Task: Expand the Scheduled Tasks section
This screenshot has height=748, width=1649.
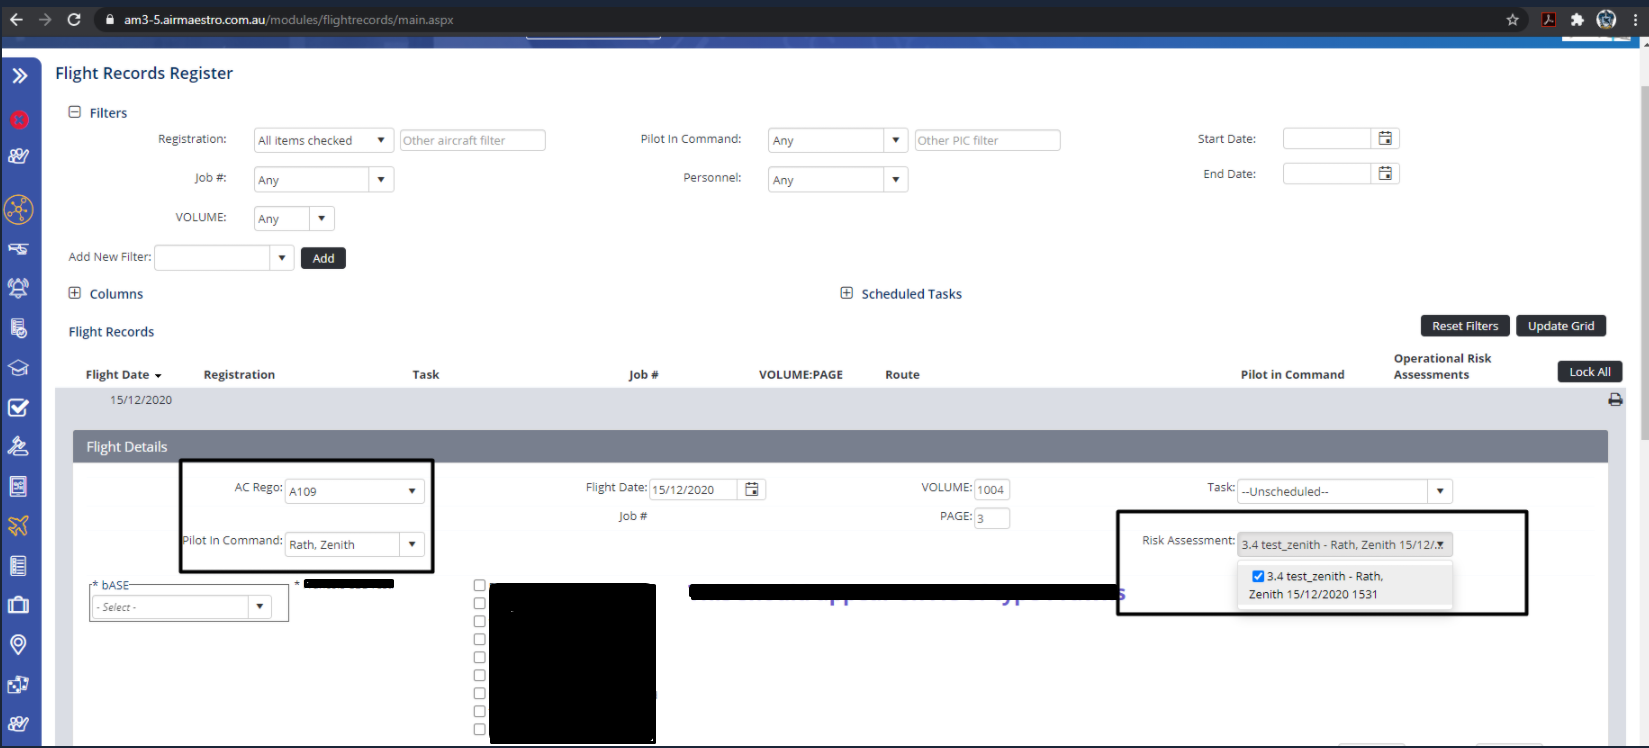Action: (847, 293)
